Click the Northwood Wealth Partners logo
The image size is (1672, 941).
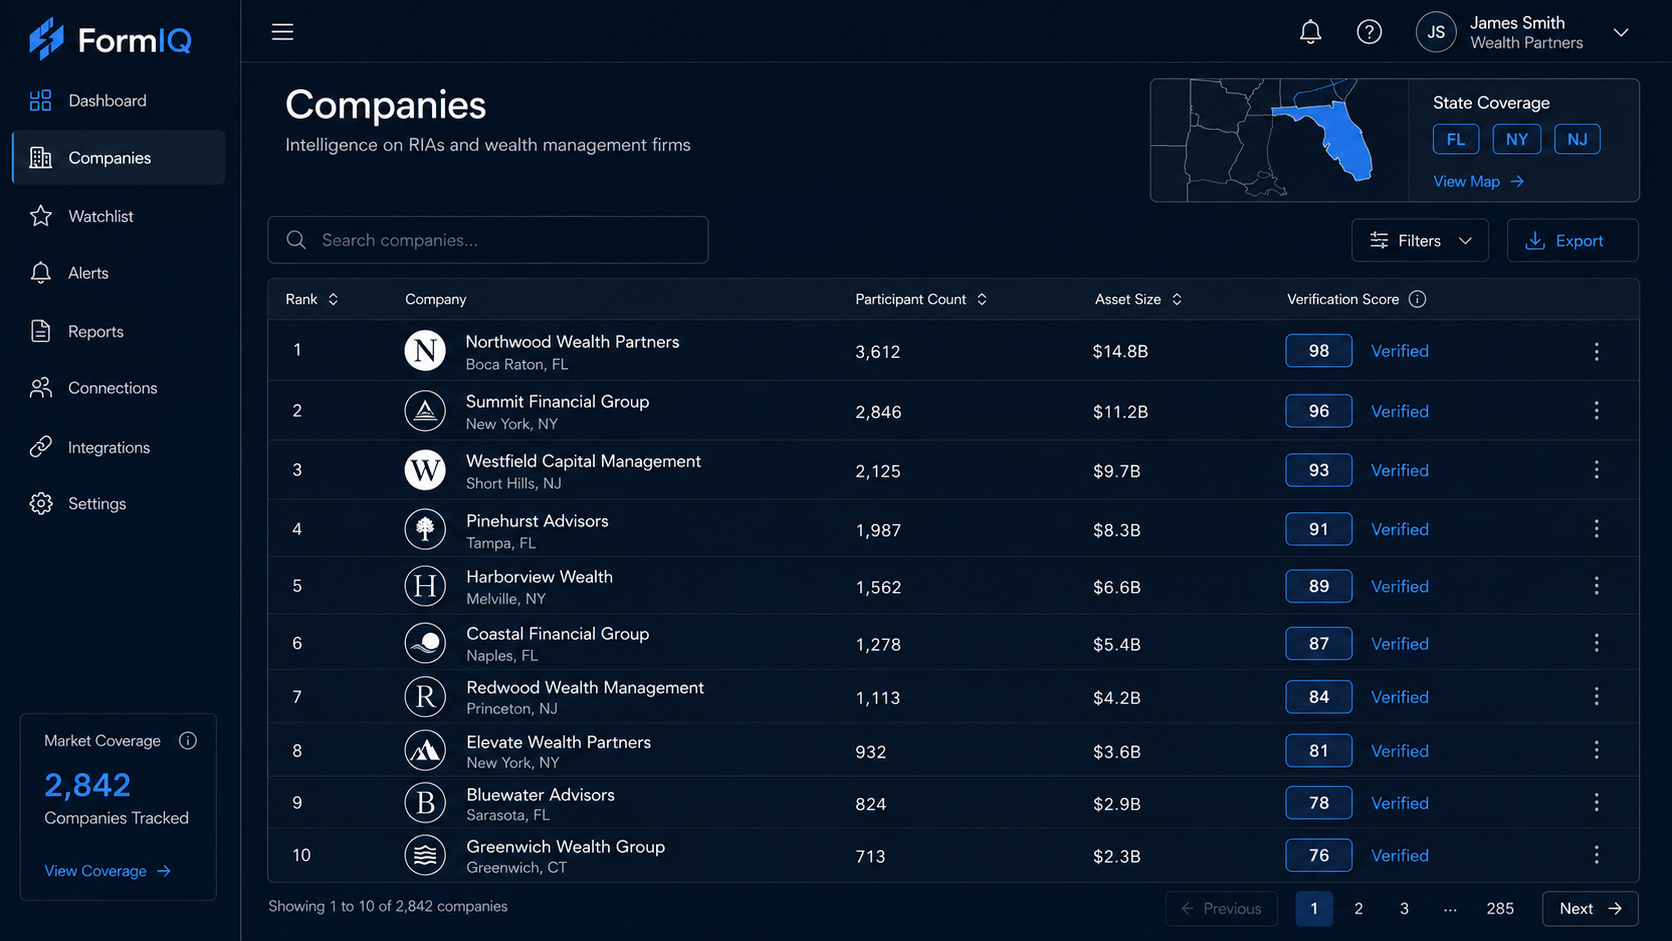point(425,351)
